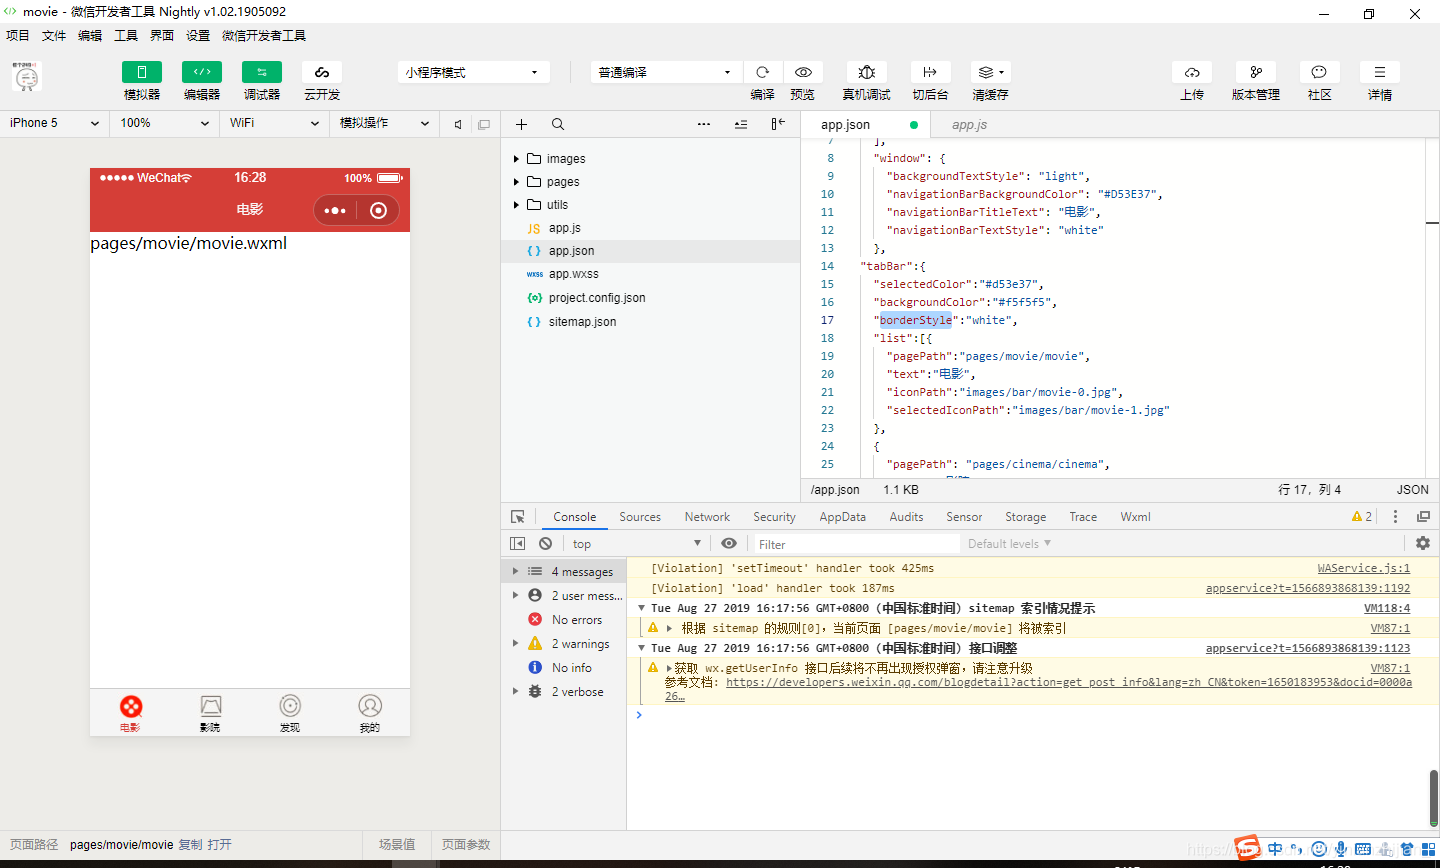The height and width of the screenshot is (868, 1440).
Task: Open console settings gear icon
Action: tap(1423, 544)
